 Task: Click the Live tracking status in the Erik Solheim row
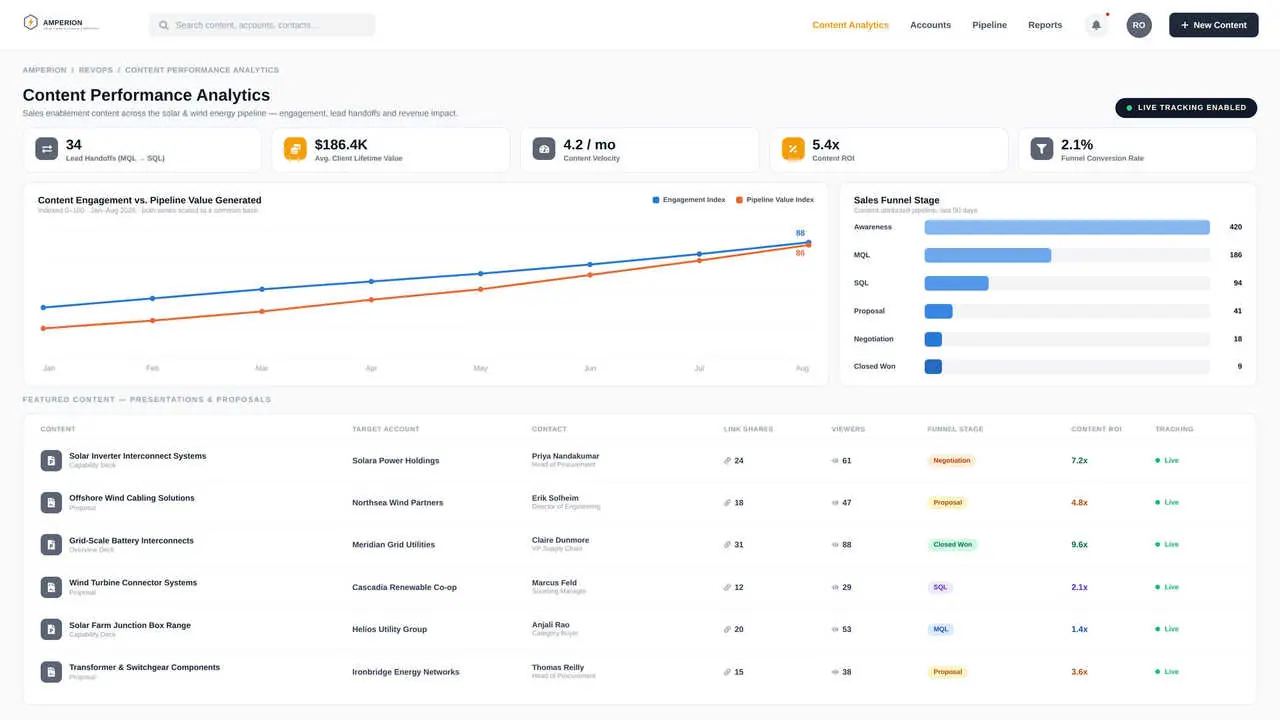click(1167, 503)
